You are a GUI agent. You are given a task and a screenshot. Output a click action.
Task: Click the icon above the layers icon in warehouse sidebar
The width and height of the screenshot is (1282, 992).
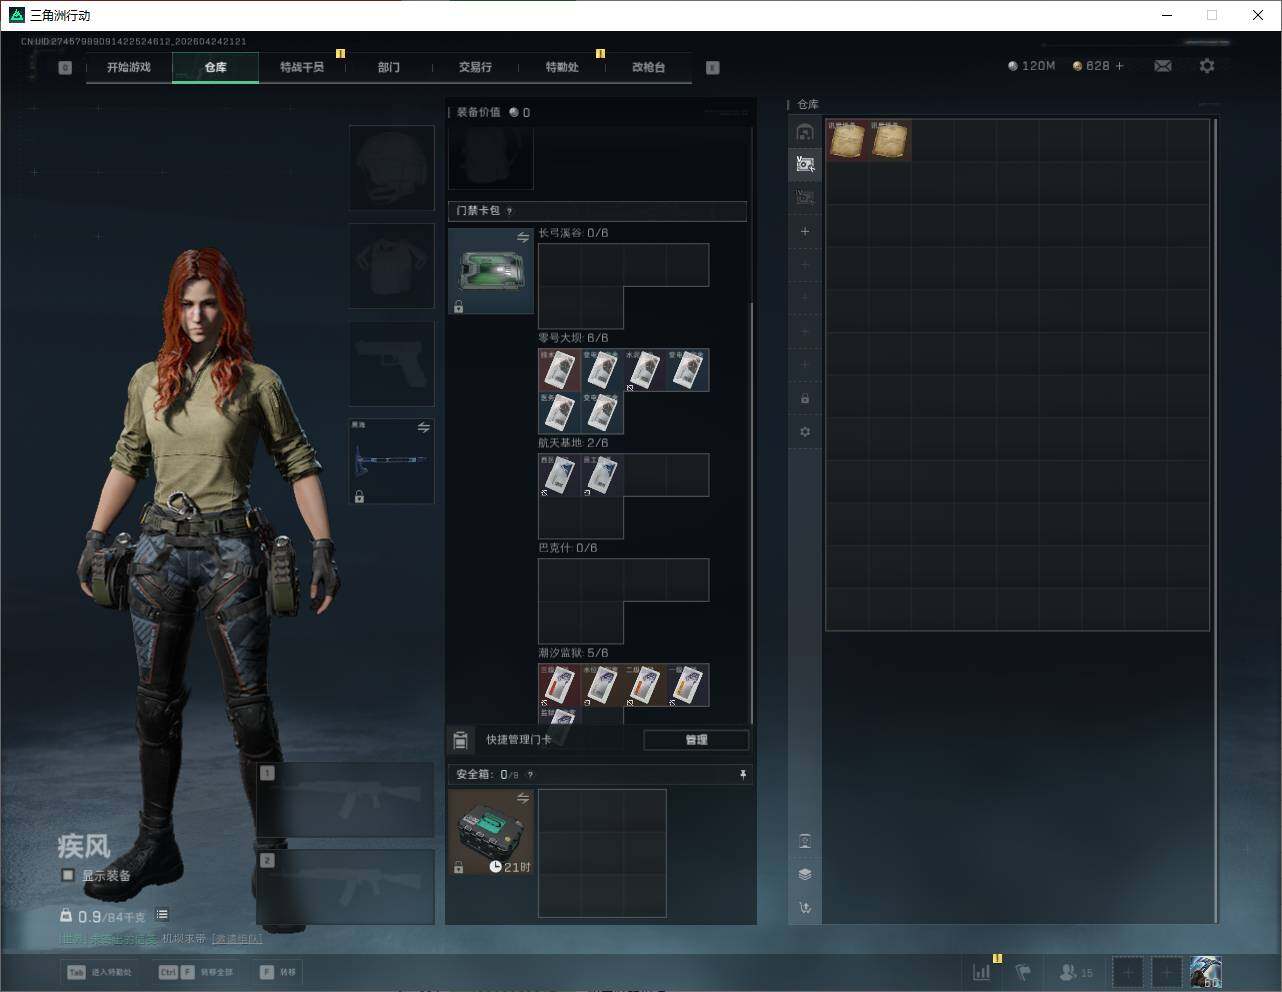click(805, 841)
